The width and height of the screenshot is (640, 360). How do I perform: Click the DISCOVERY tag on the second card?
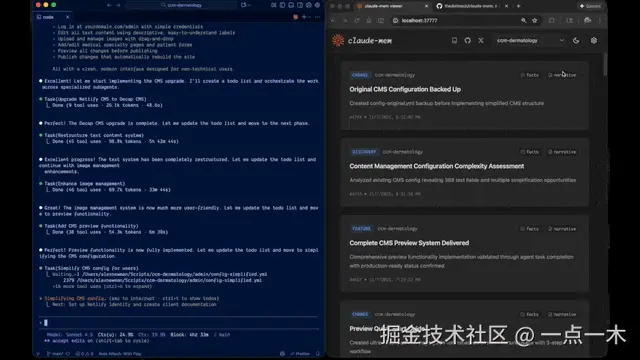point(364,152)
